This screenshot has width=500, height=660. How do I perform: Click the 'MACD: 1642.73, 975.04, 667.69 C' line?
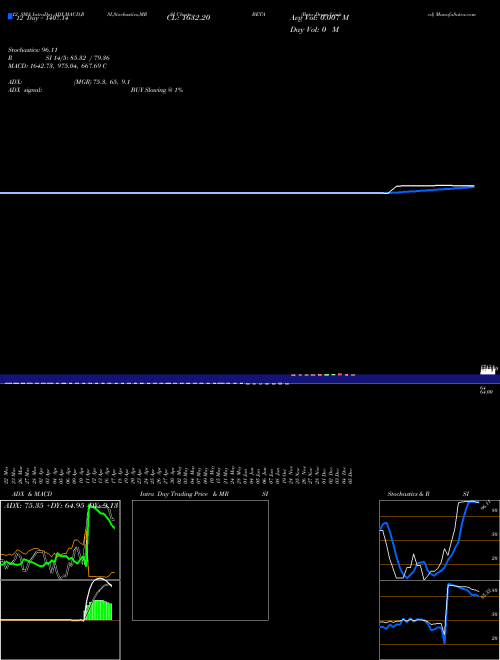(57, 66)
